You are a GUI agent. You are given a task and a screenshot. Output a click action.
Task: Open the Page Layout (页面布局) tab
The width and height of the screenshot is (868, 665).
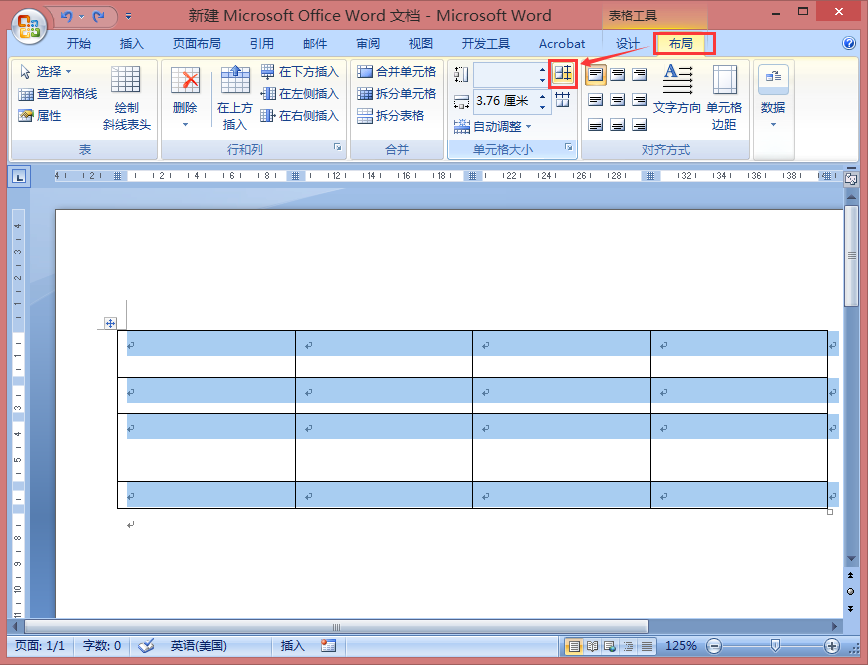[197, 44]
